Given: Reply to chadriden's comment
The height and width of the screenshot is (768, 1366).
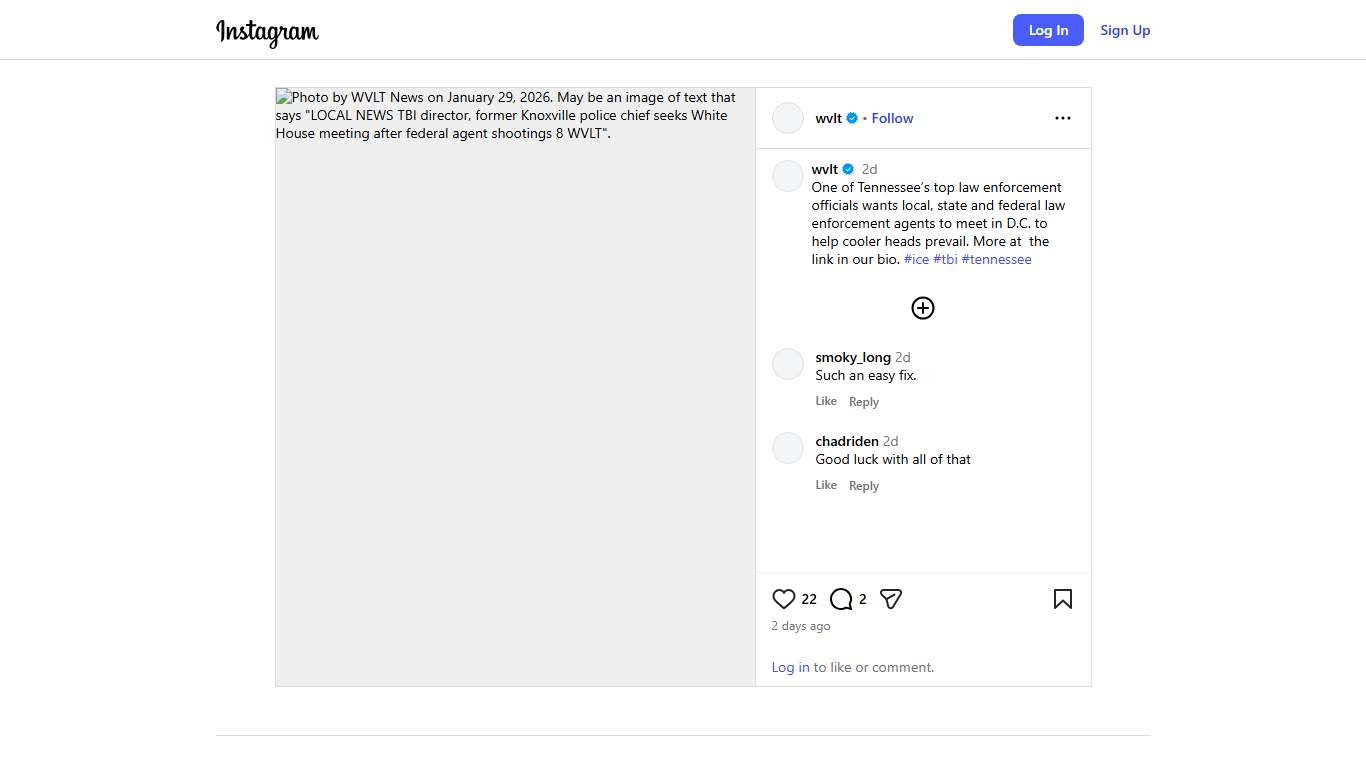Looking at the screenshot, I should [864, 486].
